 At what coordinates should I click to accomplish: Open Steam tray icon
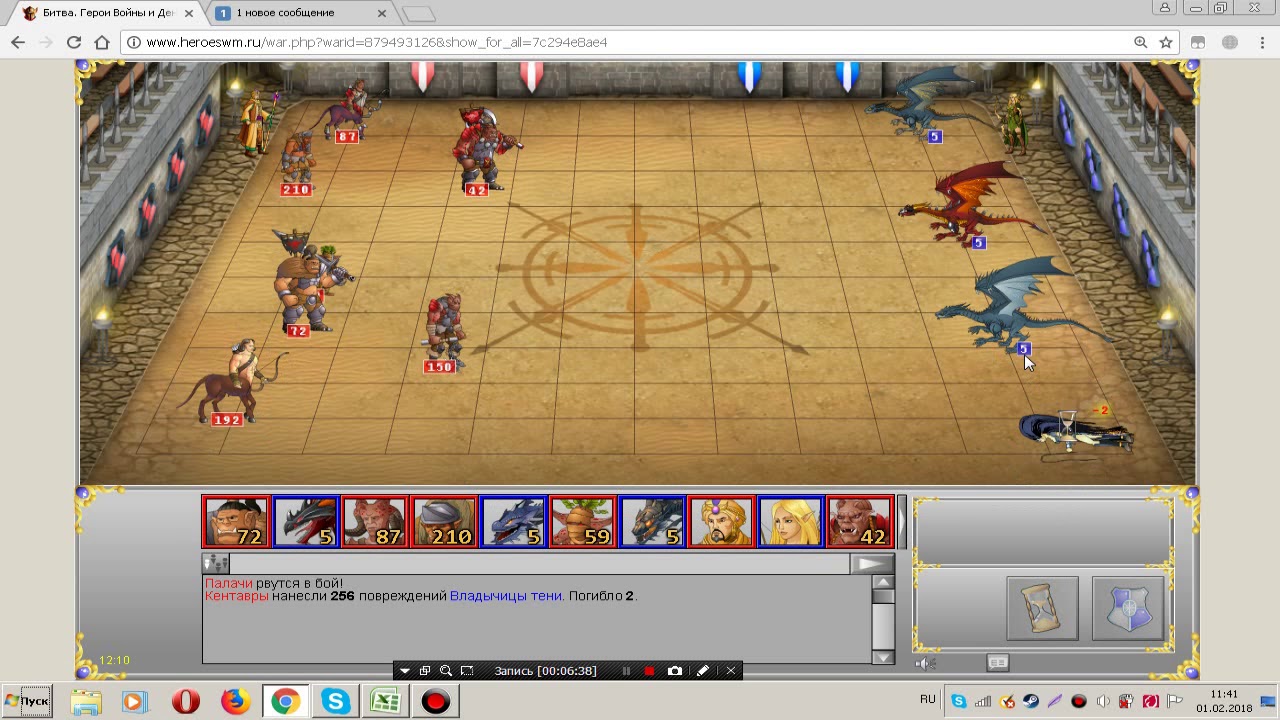[x=1030, y=701]
